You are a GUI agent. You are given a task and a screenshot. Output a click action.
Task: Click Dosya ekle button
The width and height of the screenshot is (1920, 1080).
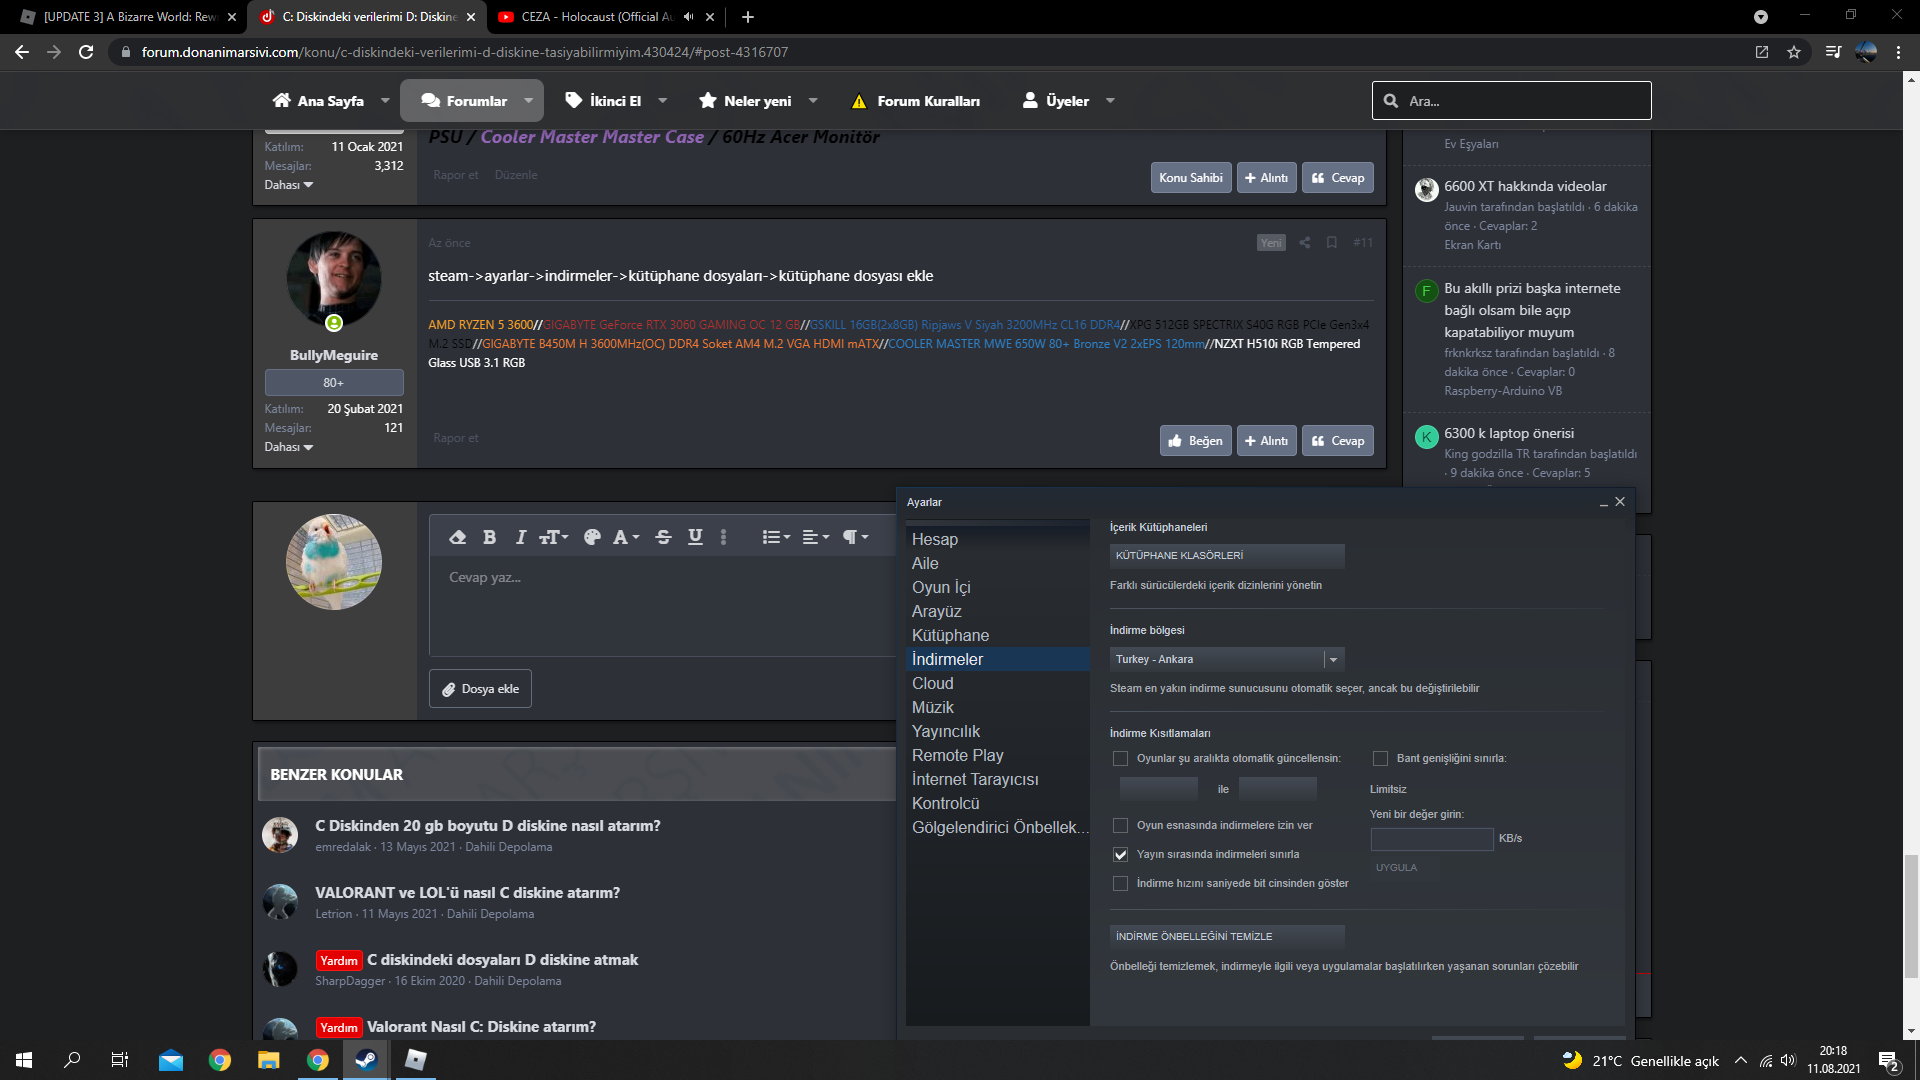480,689
